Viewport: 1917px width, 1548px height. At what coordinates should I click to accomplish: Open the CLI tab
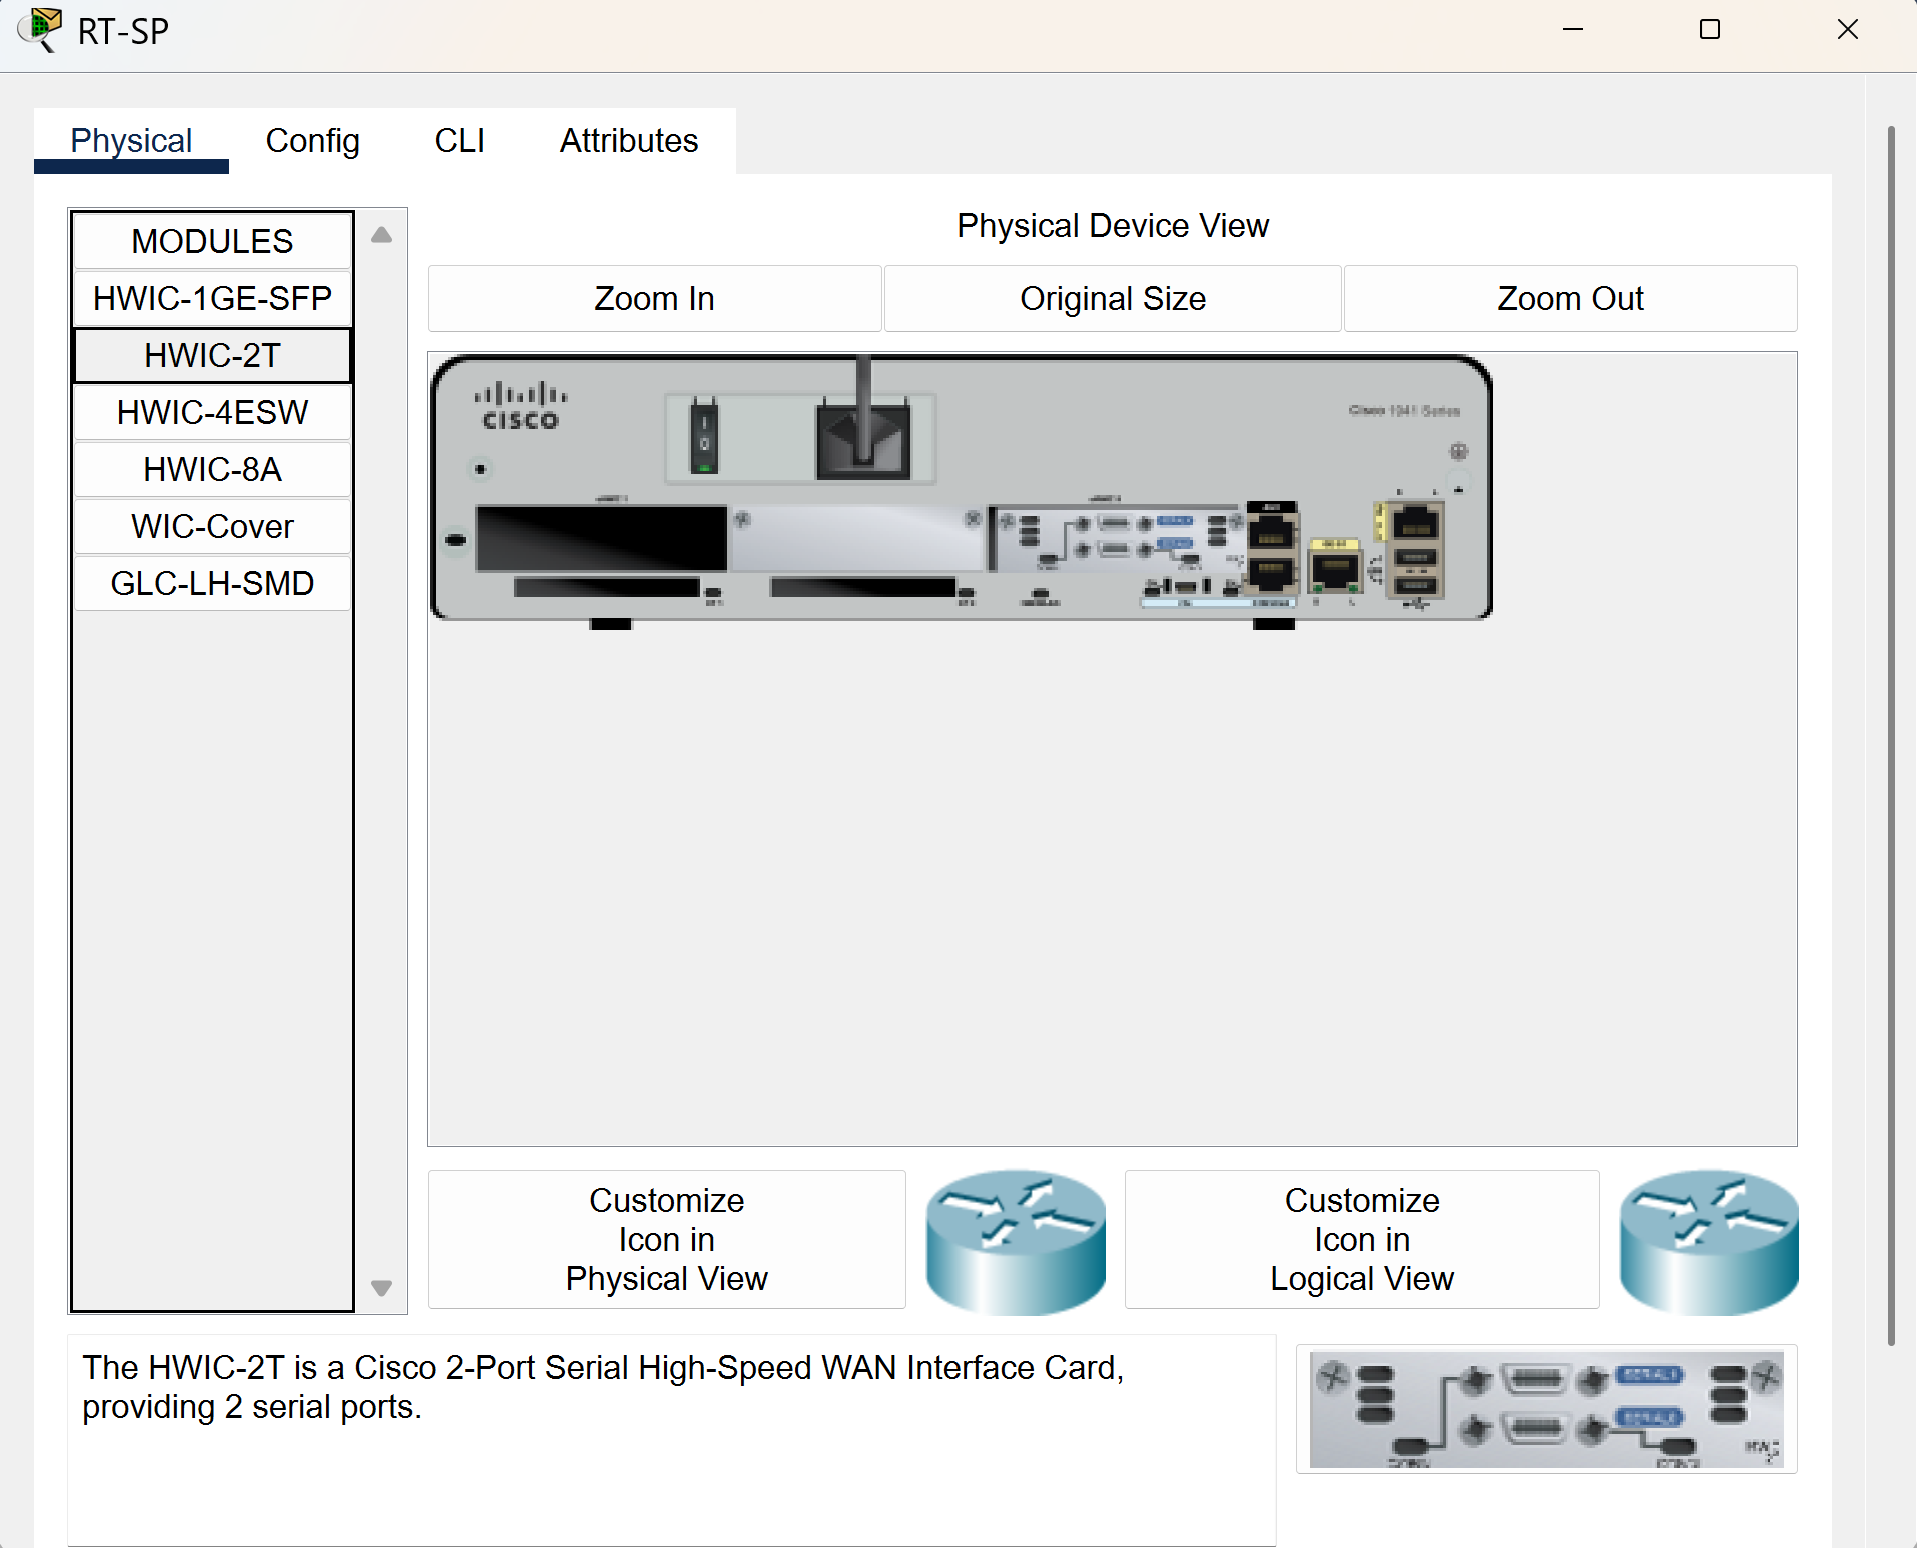pyautogui.click(x=459, y=141)
